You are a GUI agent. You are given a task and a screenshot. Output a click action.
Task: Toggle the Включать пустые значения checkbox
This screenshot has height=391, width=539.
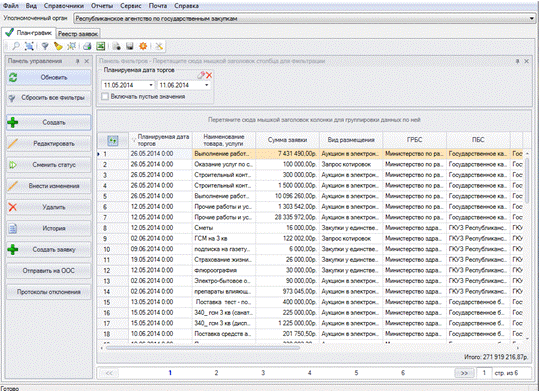point(105,97)
